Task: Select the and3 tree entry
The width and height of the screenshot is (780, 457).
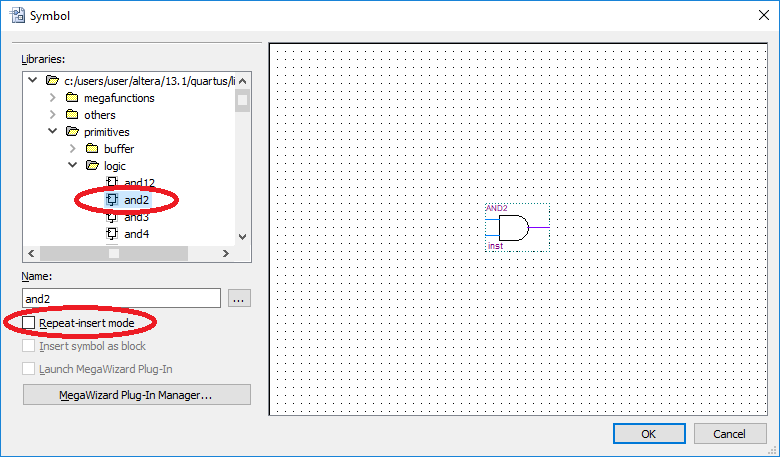Action: pyautogui.click(x=136, y=217)
